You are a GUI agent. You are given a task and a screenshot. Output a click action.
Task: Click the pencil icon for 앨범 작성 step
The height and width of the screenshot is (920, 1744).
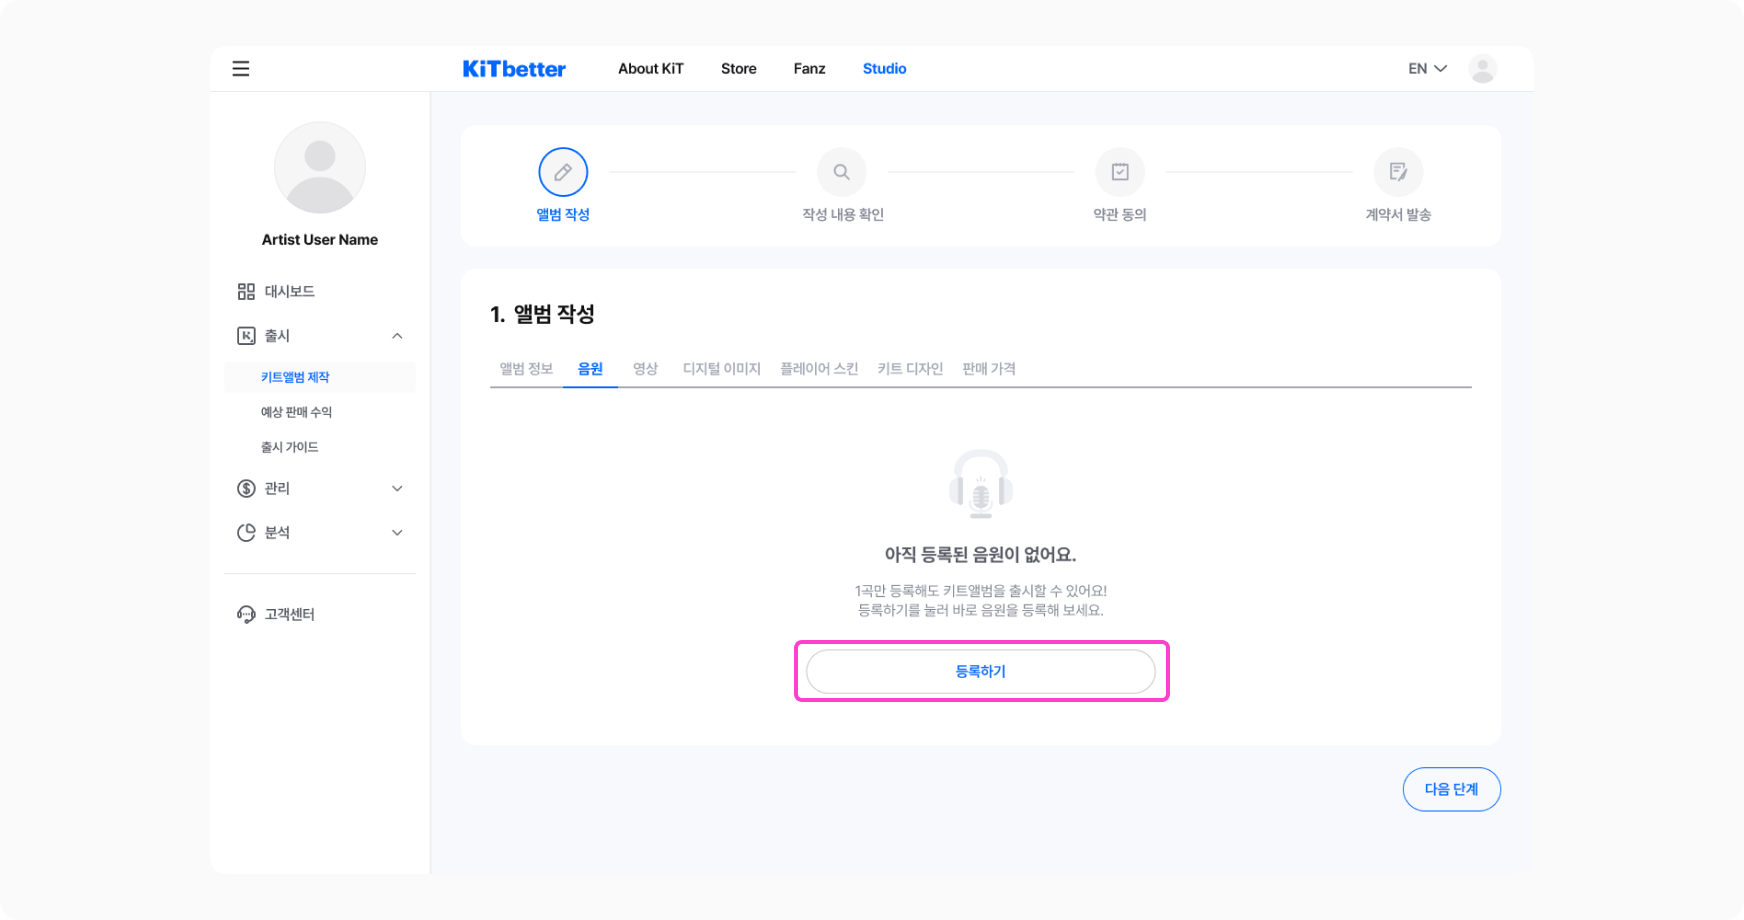click(x=563, y=172)
